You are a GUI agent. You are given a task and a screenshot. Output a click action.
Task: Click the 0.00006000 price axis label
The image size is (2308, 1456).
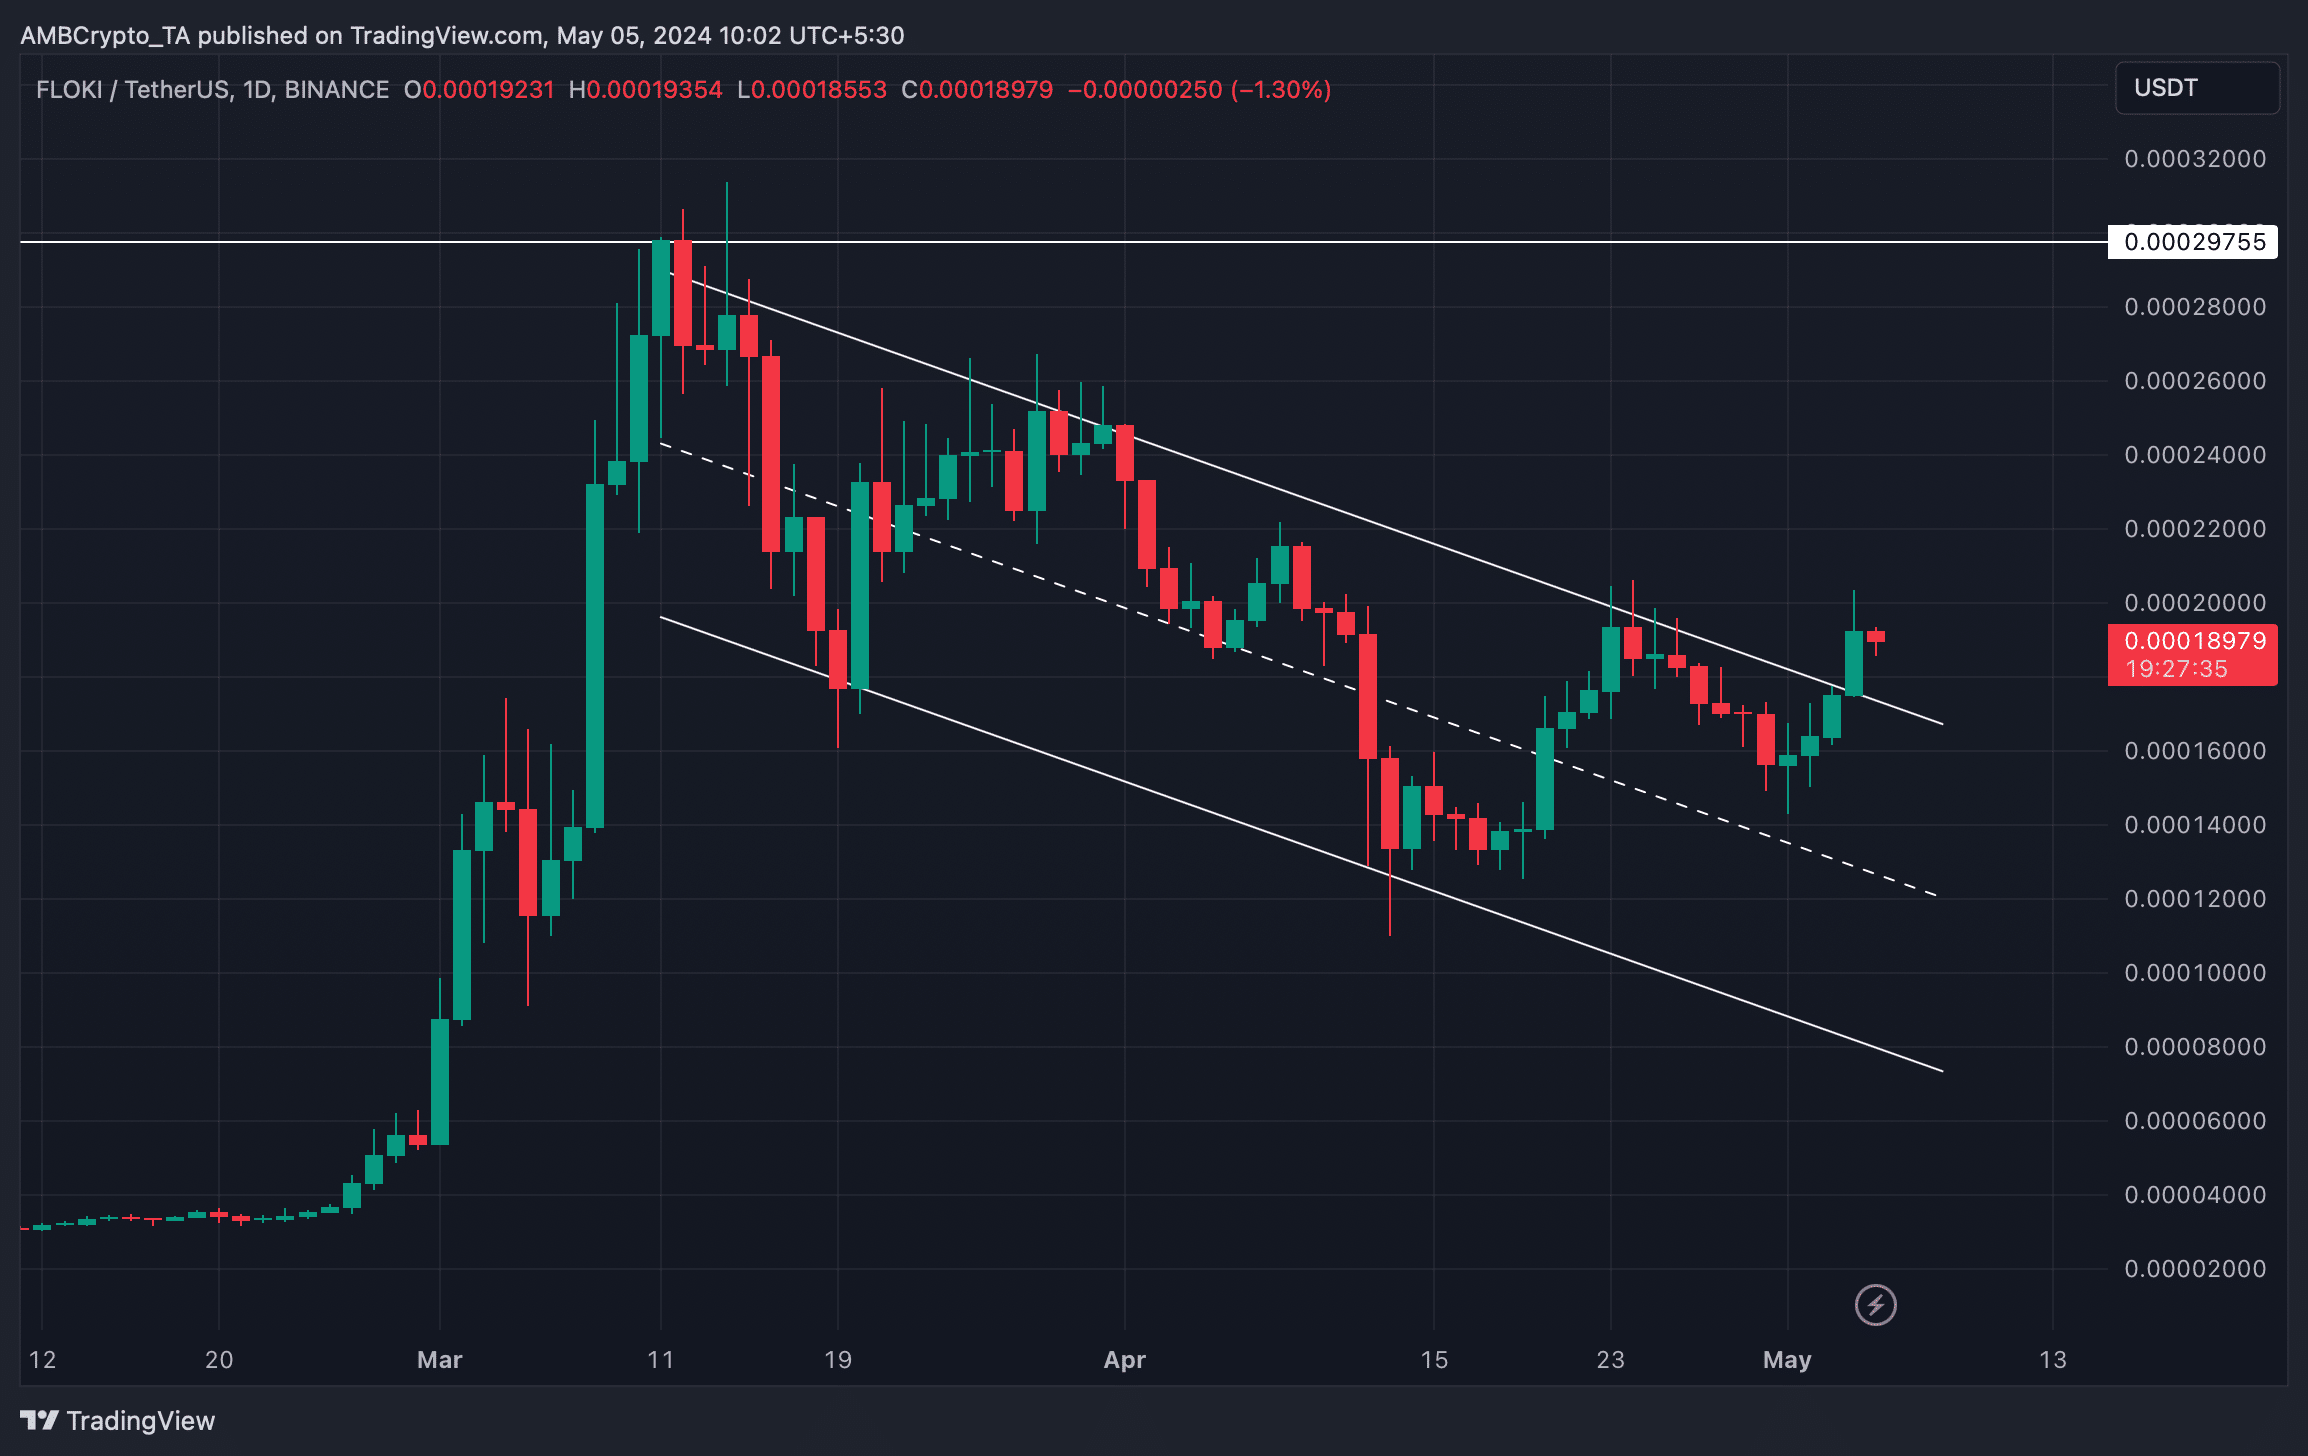(2195, 1121)
